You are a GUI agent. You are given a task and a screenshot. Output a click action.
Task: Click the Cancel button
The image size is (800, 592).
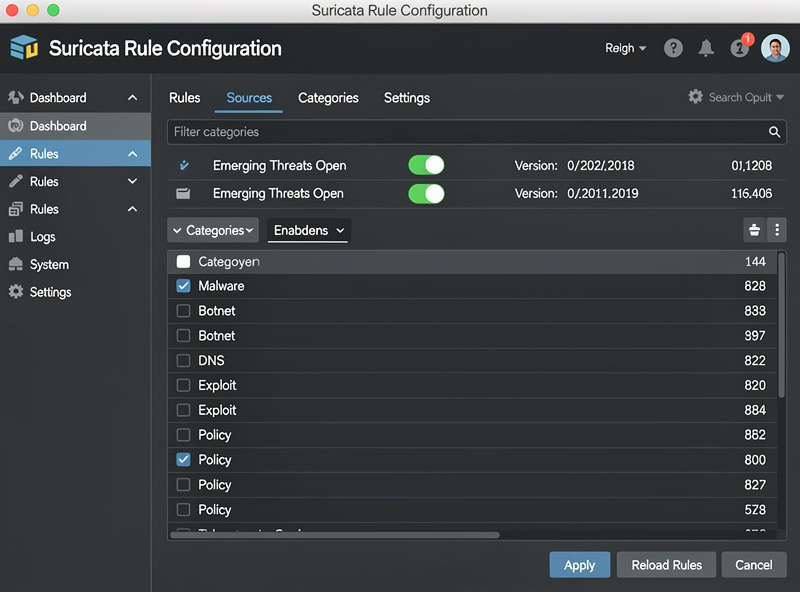[x=754, y=565]
